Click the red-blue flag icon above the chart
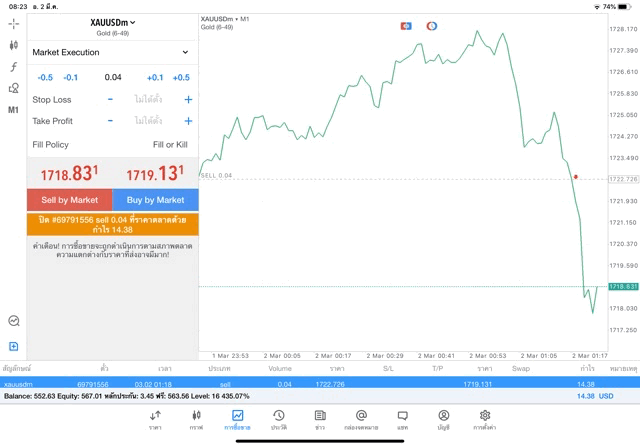This screenshot has width=640, height=447. [406, 26]
